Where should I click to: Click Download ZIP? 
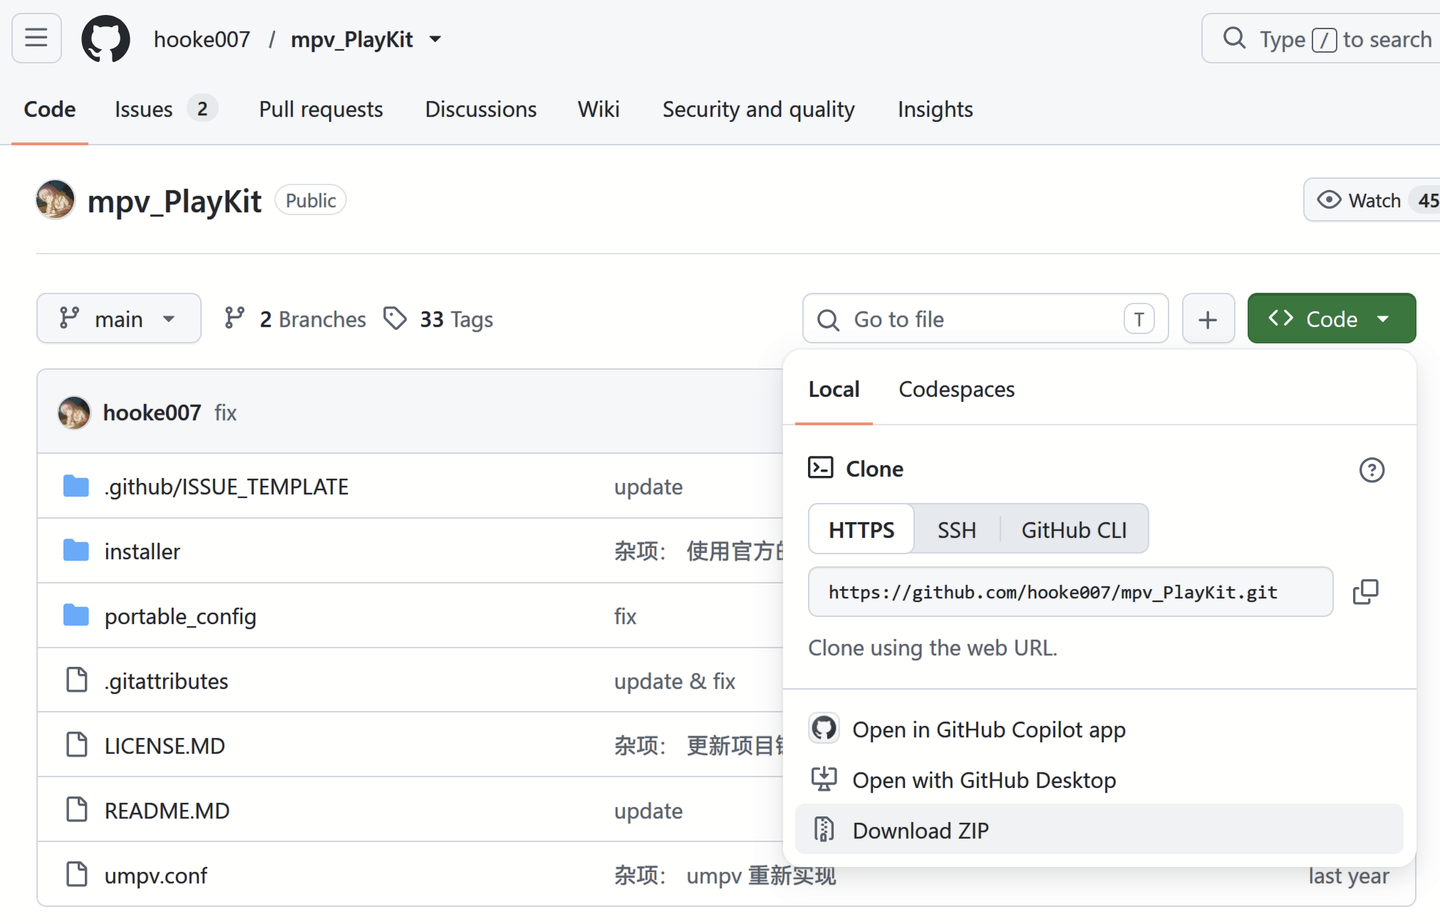1099,830
